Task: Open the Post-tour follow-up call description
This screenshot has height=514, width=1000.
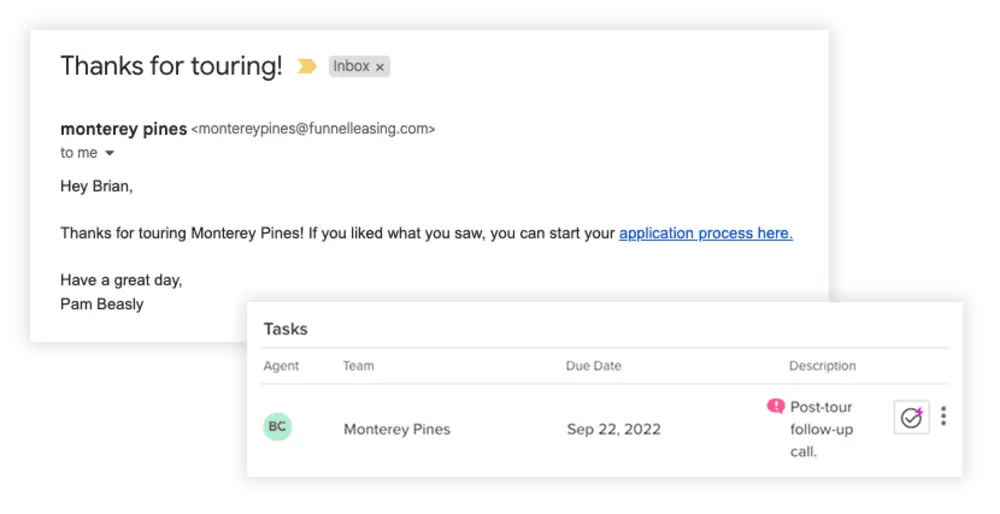Action: tap(821, 429)
